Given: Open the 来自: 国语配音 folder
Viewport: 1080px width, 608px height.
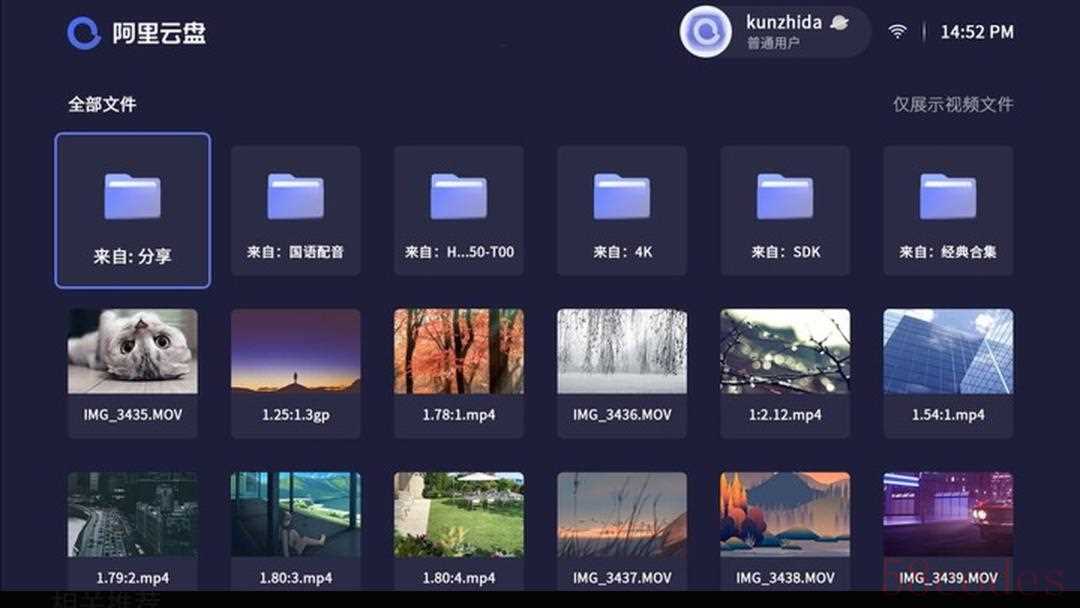Looking at the screenshot, I should click(x=295, y=210).
